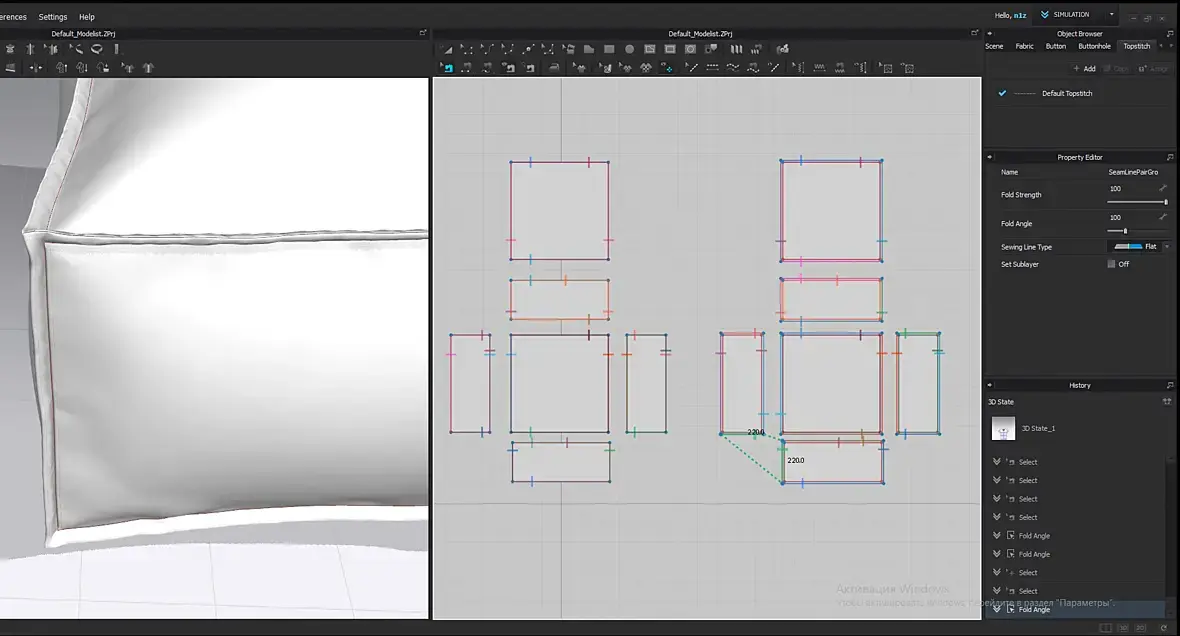Toggle the Default Topstitch checkmark
The width and height of the screenshot is (1180, 636).
[1002, 93]
